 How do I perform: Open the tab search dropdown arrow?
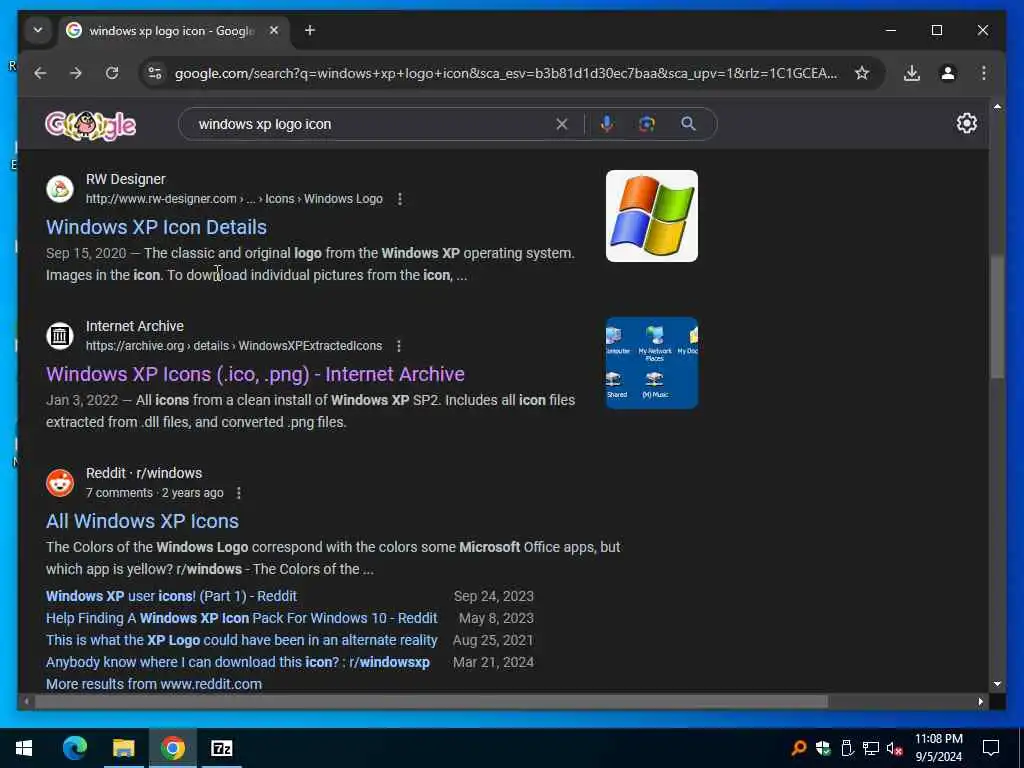[38, 30]
